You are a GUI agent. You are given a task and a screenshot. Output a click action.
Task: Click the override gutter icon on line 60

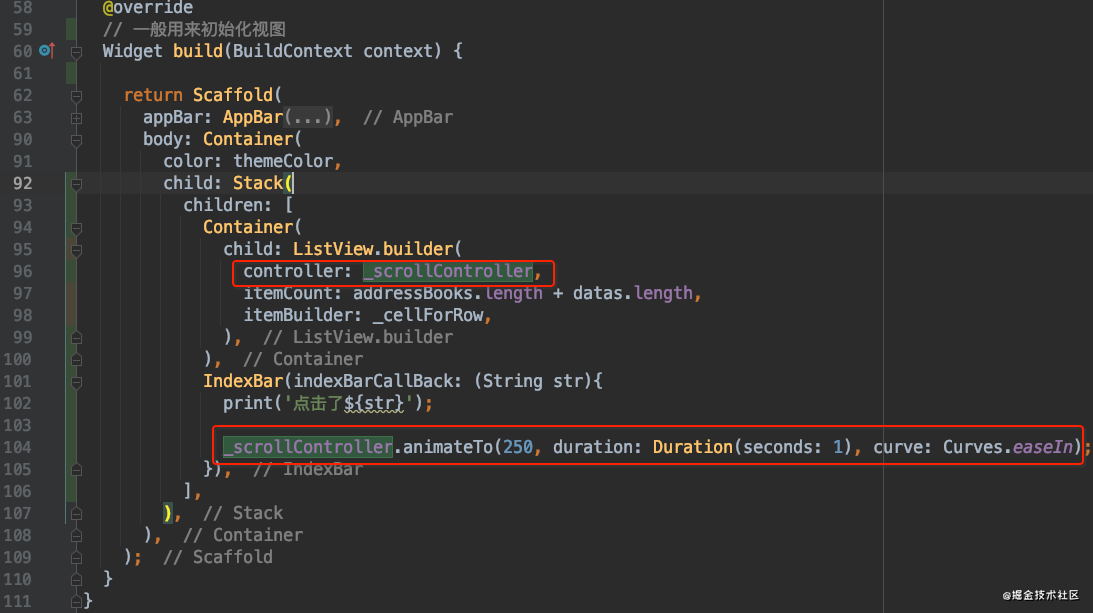(x=47, y=50)
